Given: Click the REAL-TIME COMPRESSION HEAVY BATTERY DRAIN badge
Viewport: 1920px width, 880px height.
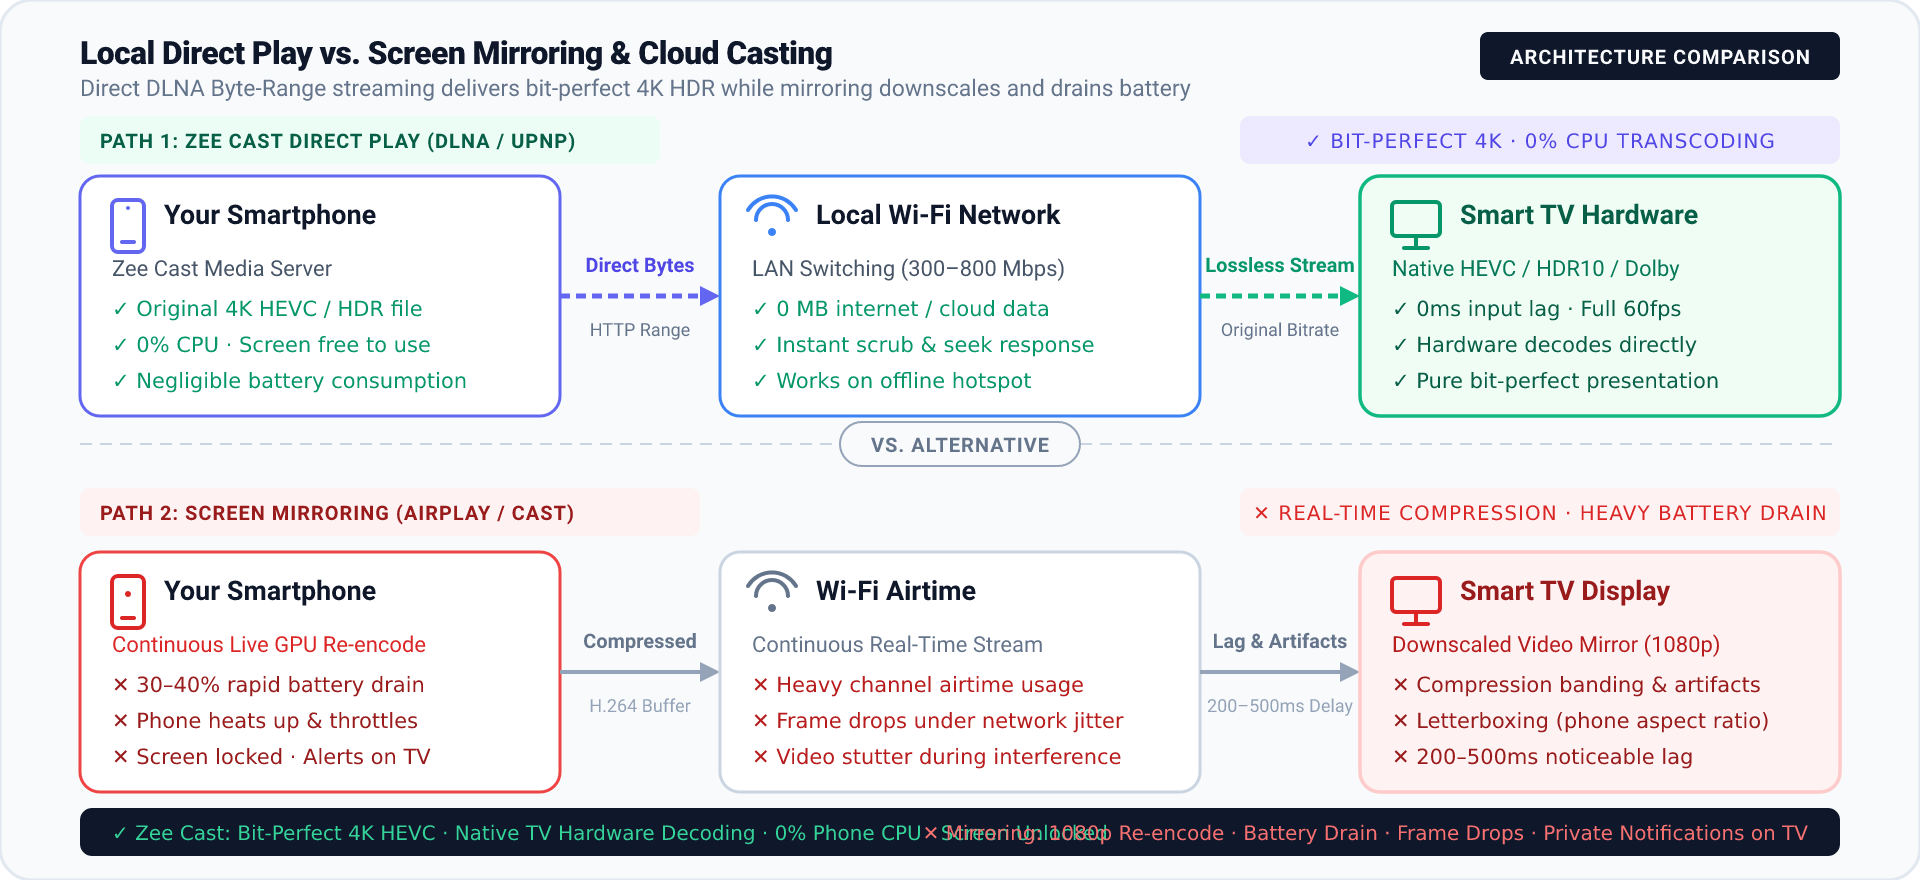Looking at the screenshot, I should point(1540,513).
